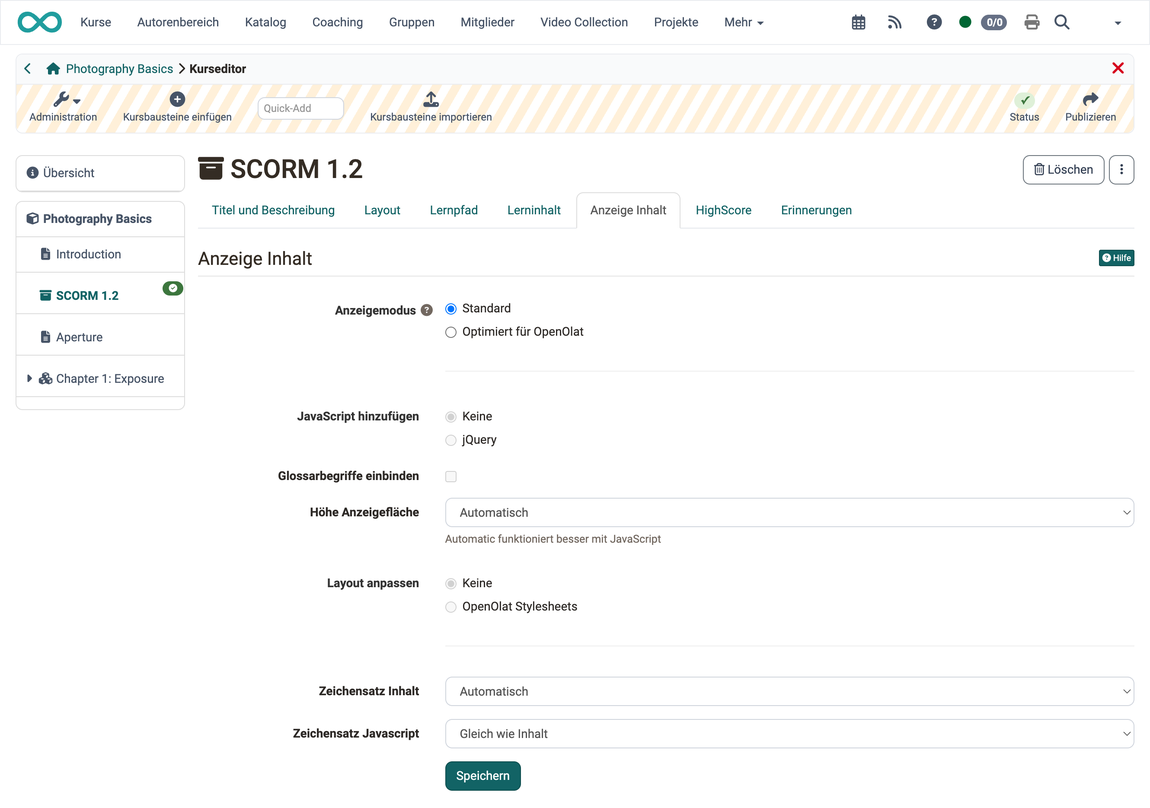This screenshot has width=1150, height=808.
Task: Select the jQuery radio option
Action: tap(451, 440)
